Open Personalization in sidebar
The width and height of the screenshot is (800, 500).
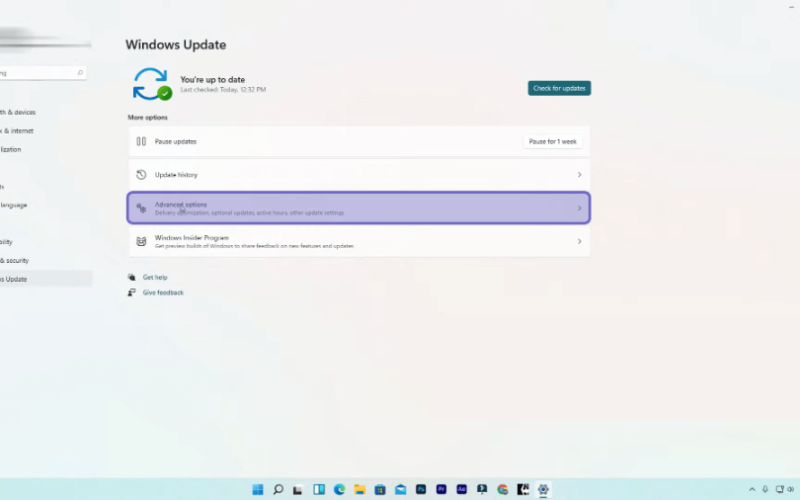11,149
